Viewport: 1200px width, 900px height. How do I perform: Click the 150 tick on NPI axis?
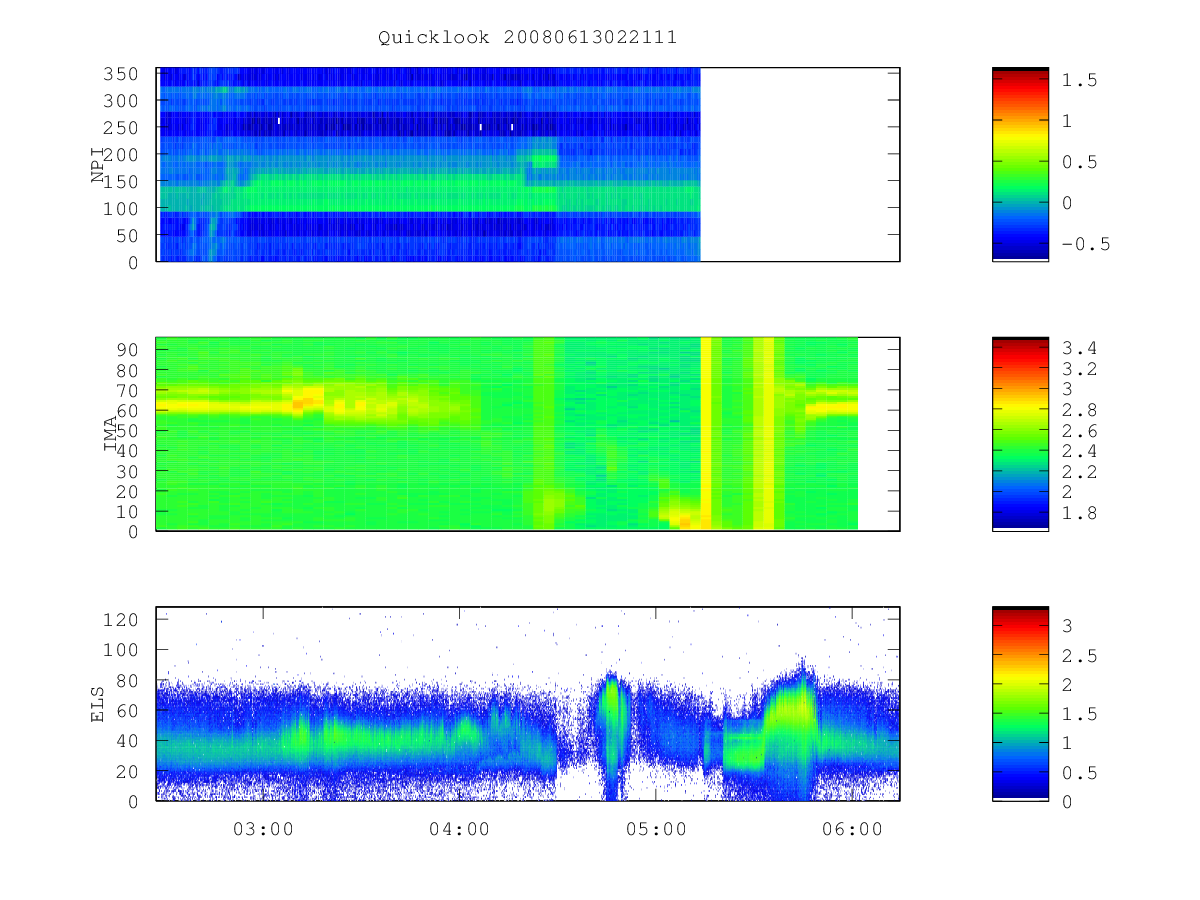122,182
